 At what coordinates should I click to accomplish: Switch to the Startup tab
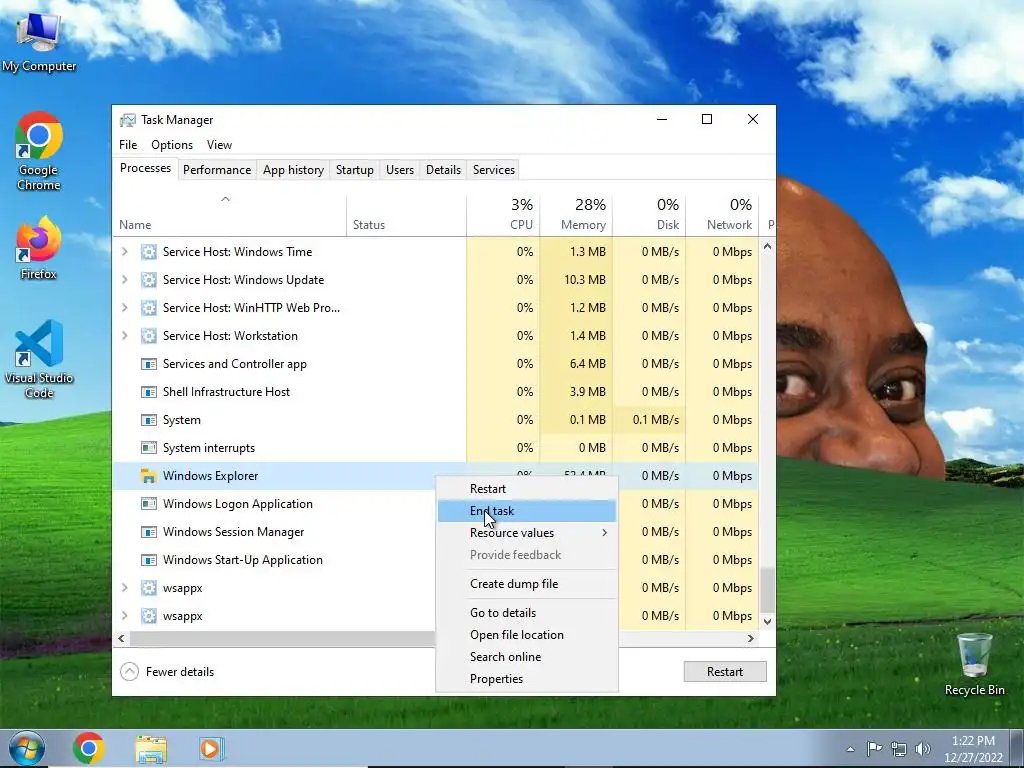(x=355, y=170)
